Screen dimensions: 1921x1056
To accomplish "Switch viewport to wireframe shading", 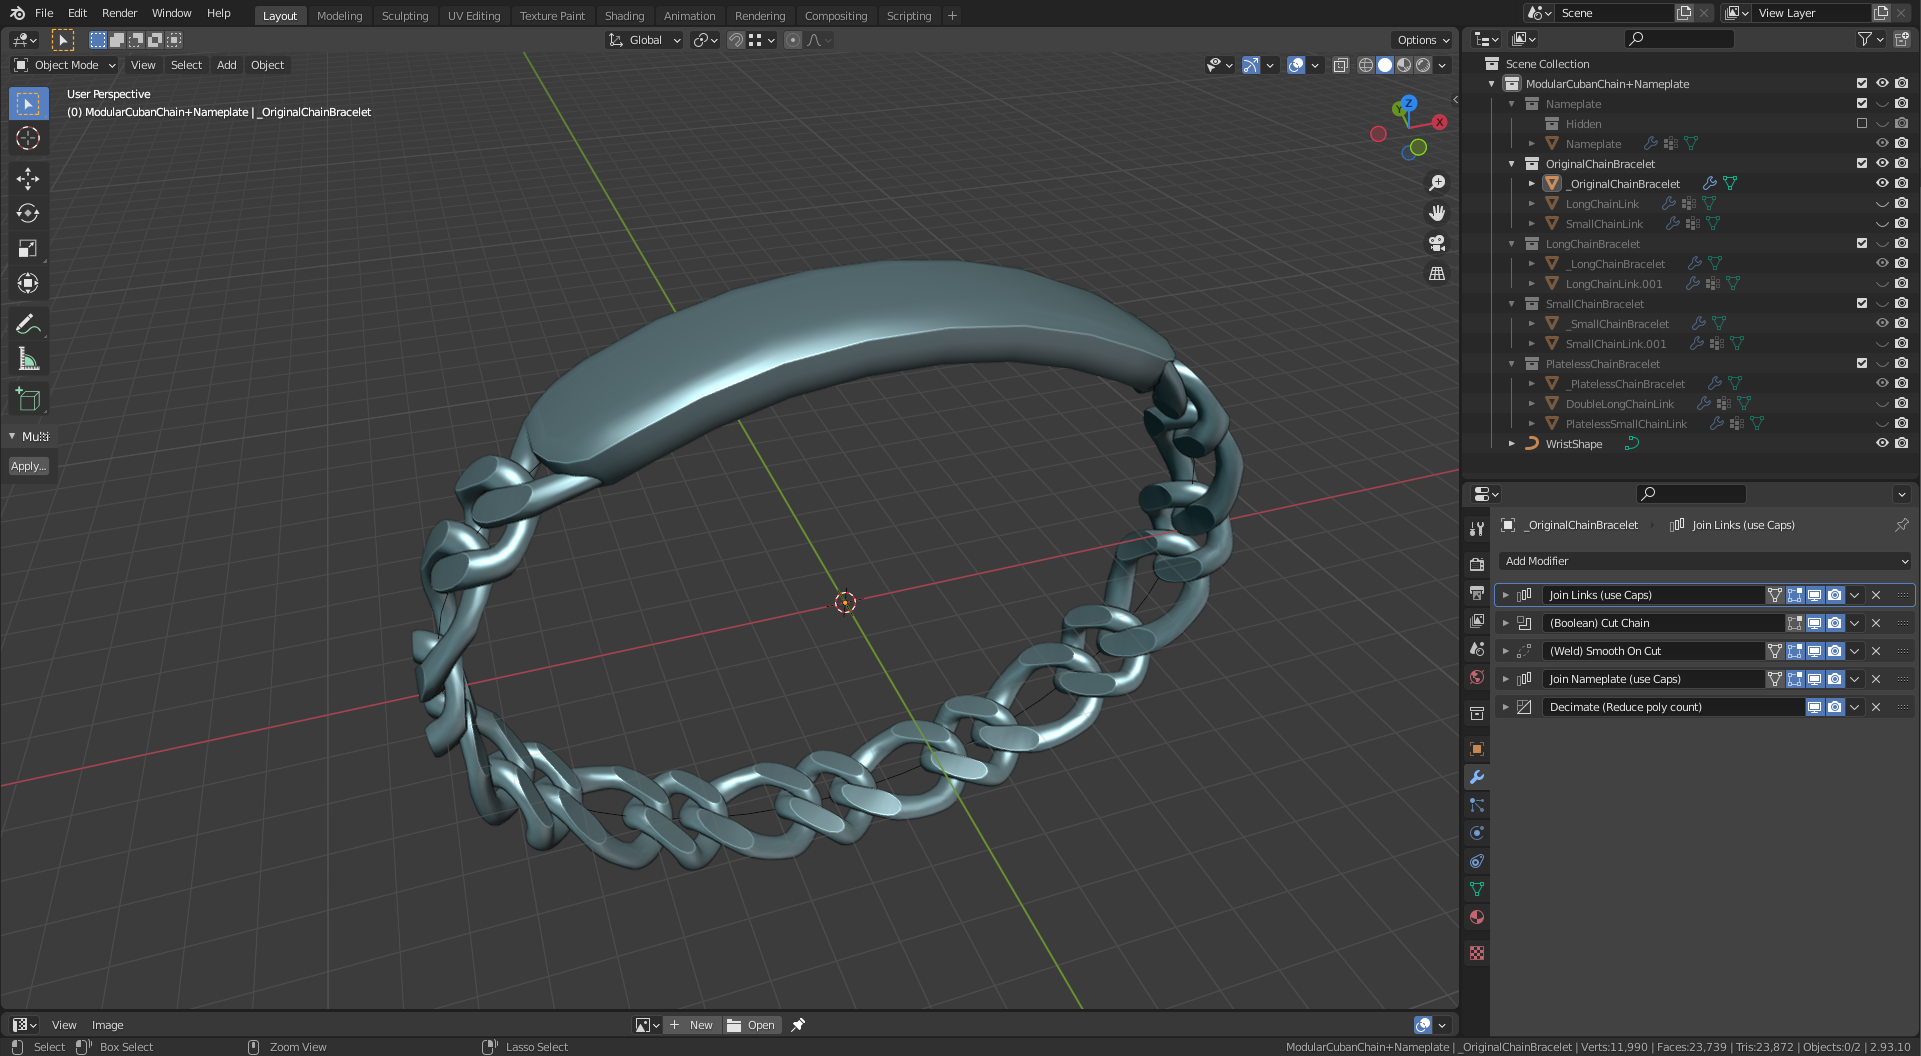I will click(1366, 65).
